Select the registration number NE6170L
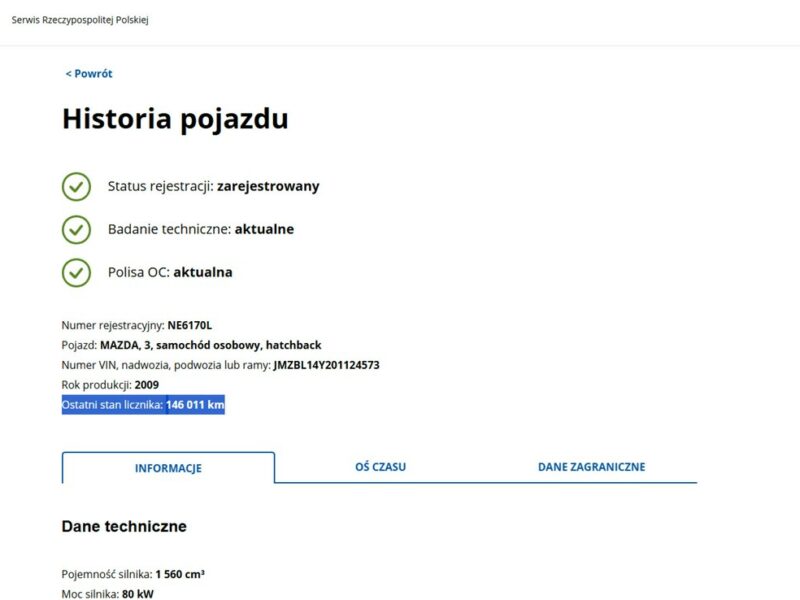The image size is (800, 600). click(190, 326)
